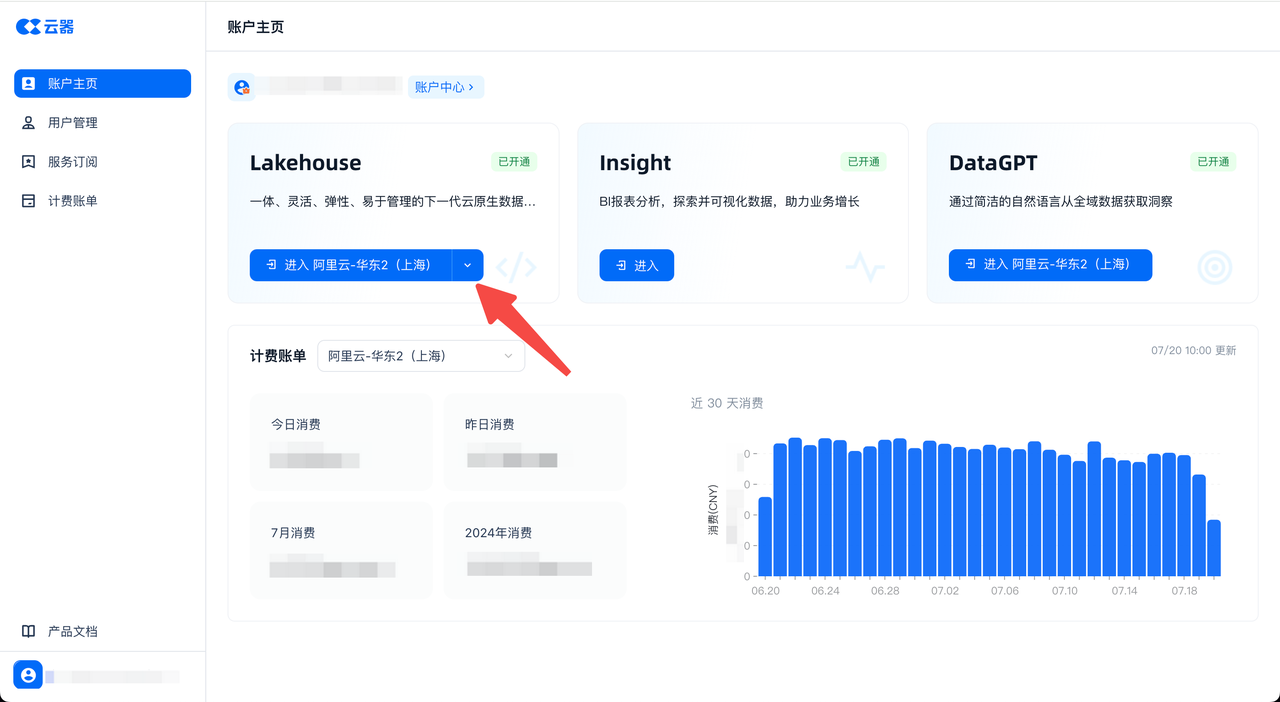1280x702 pixels.
Task: Click the 2024年消费 card
Action: click(x=535, y=550)
